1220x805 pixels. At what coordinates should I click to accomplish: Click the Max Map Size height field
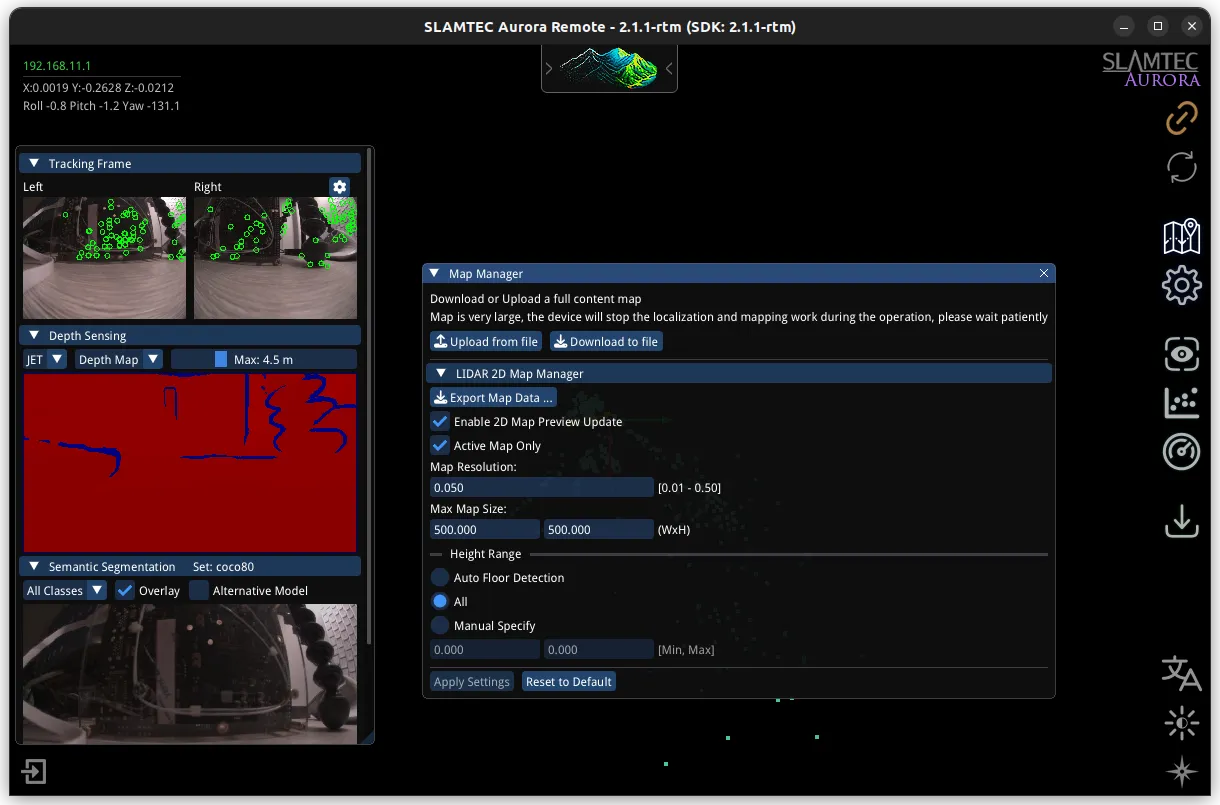(x=598, y=529)
